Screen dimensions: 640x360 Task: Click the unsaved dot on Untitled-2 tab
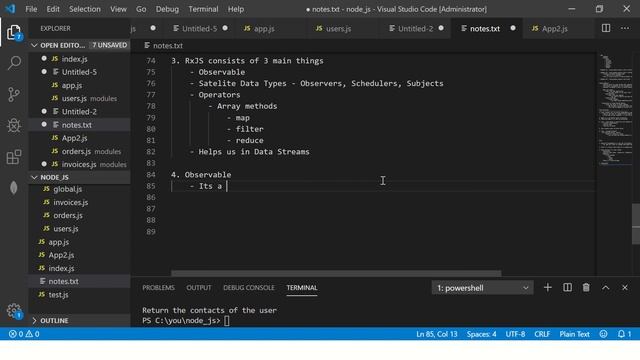click(441, 28)
